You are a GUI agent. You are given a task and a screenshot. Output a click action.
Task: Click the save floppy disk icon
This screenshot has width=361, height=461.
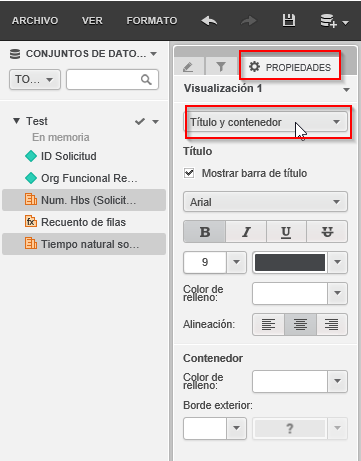(289, 20)
